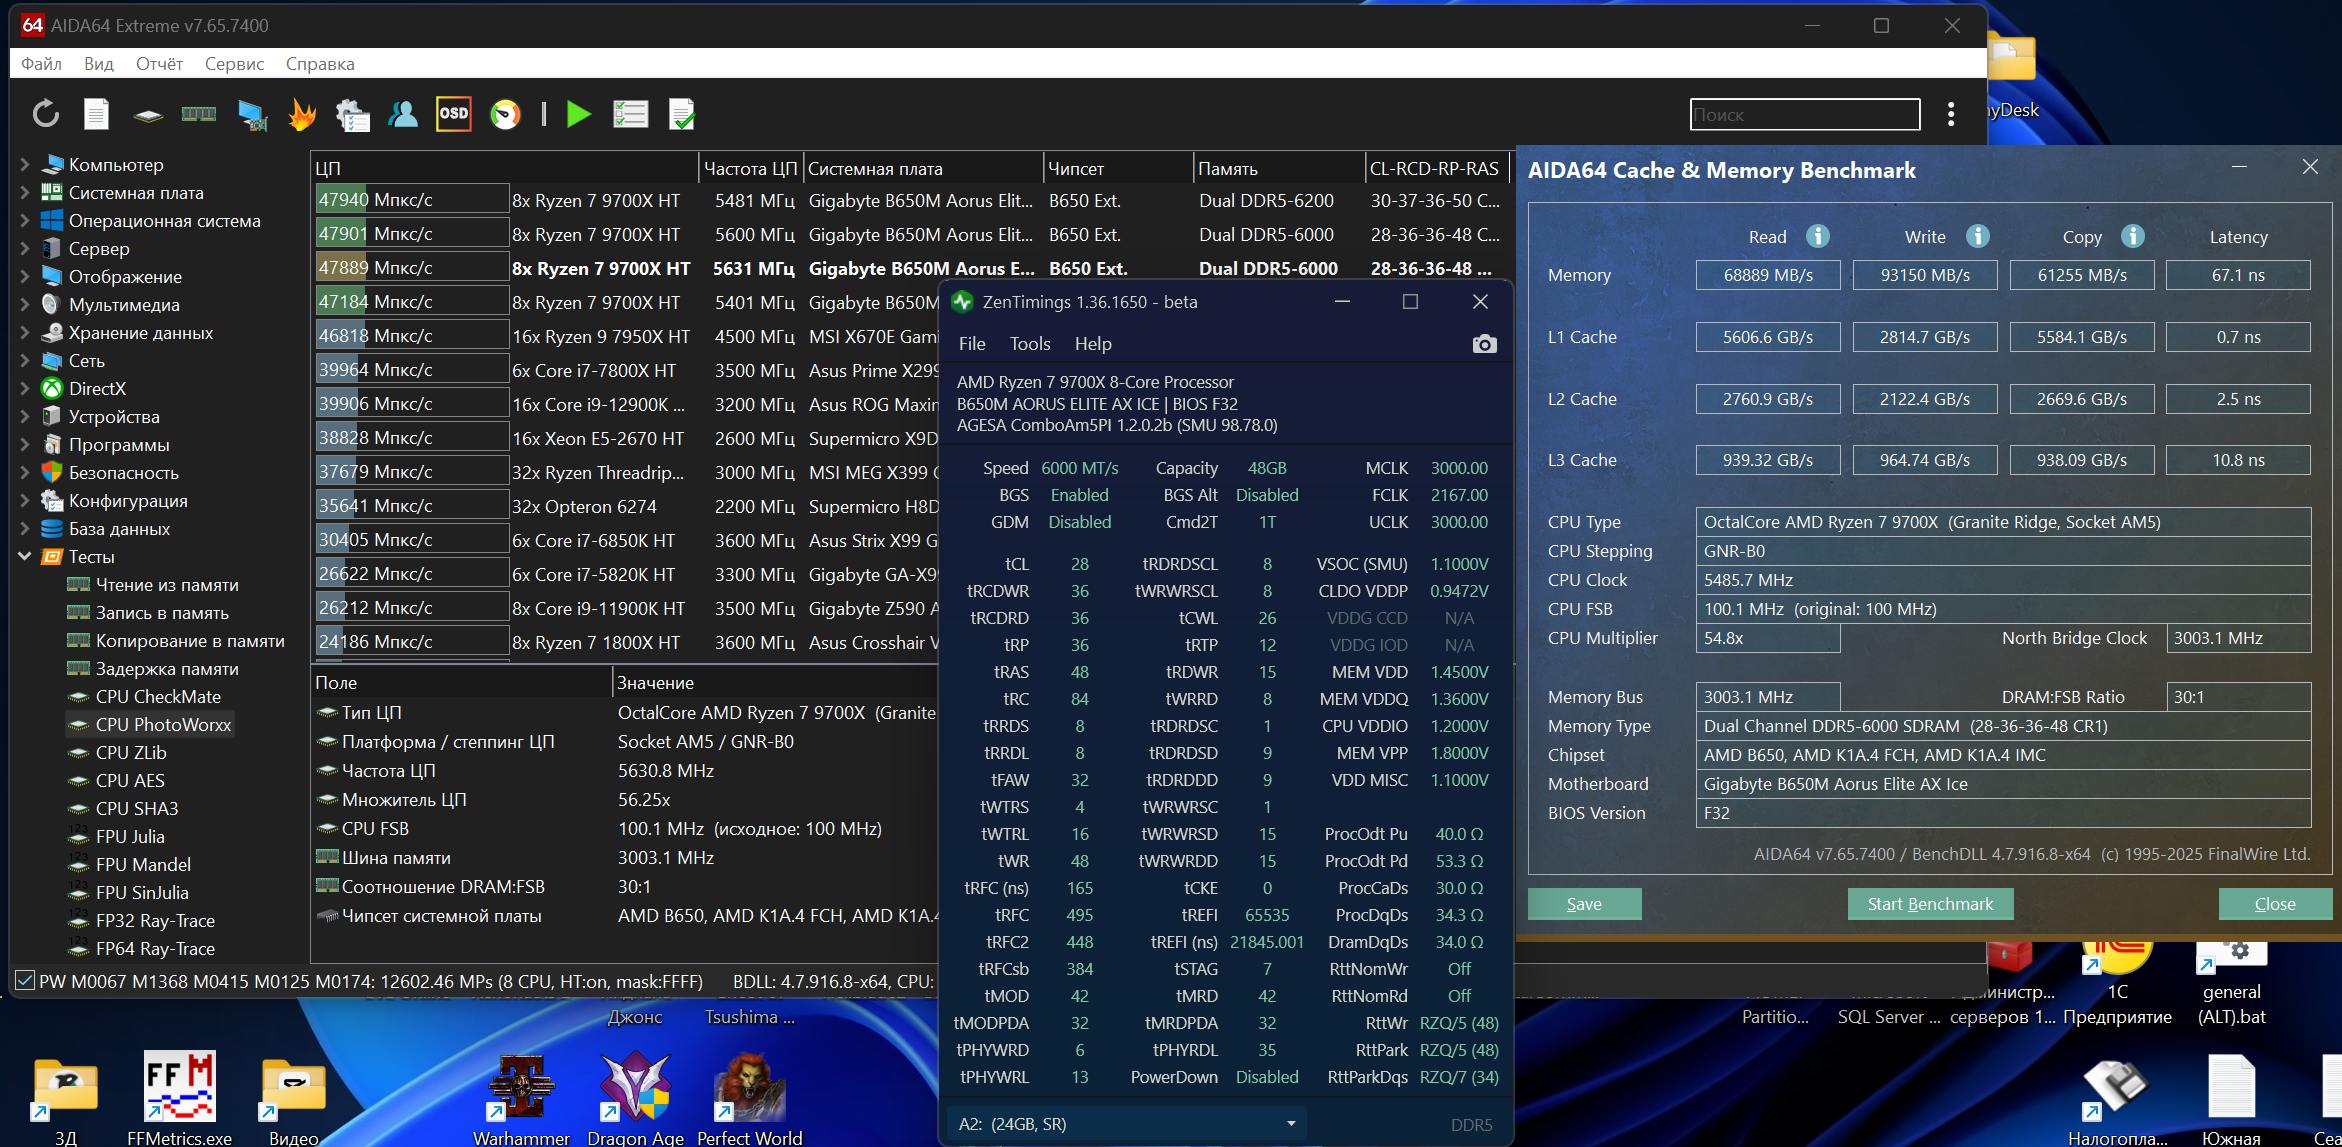2342x1147 pixels.
Task: Click the info icon next to Read
Action: 1817,236
